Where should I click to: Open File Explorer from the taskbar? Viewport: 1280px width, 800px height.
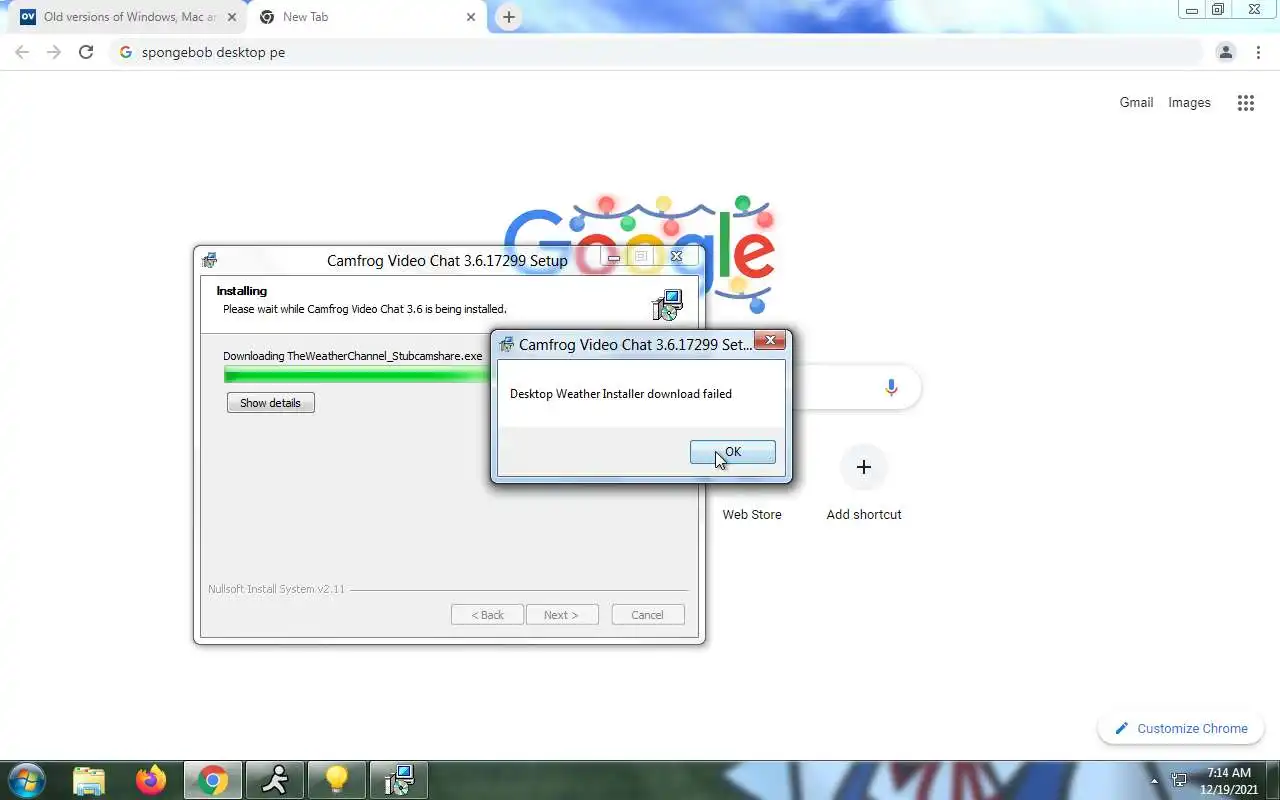click(89, 780)
